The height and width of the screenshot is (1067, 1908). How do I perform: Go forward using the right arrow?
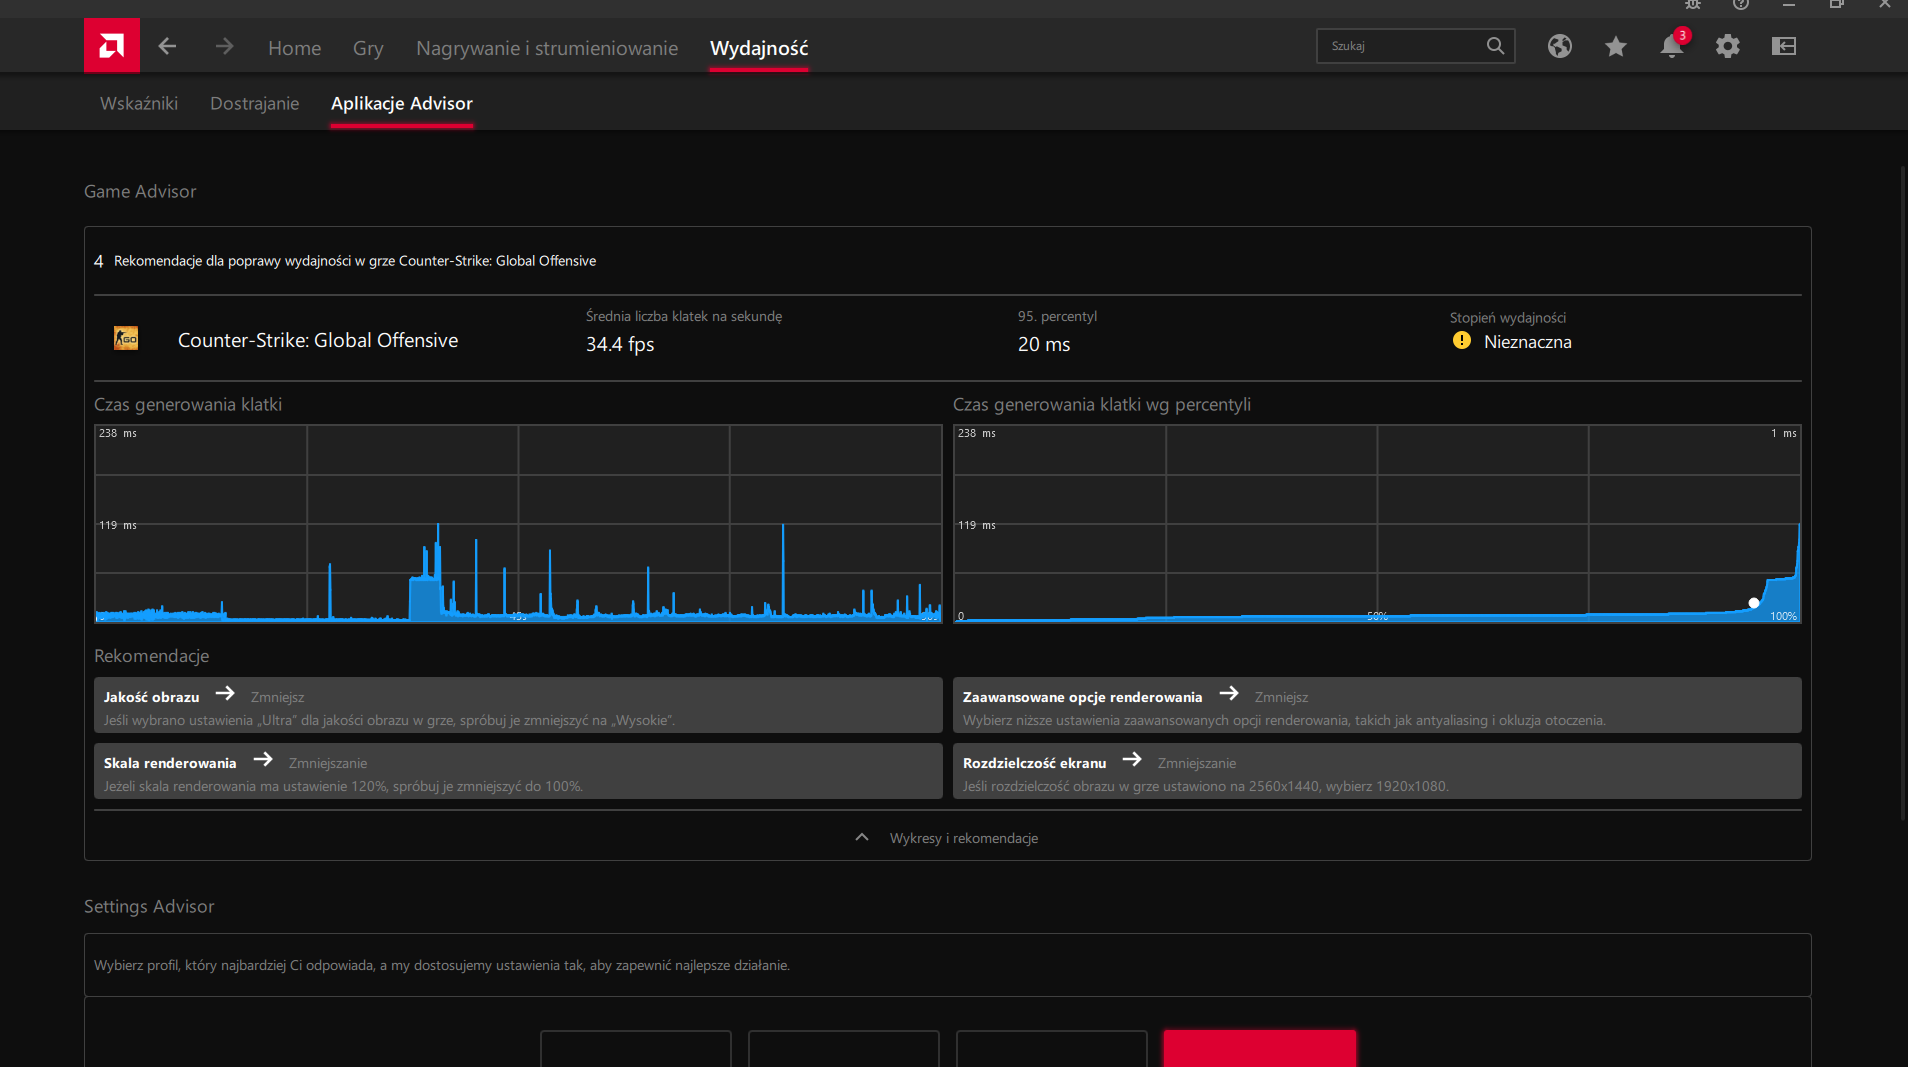point(224,46)
